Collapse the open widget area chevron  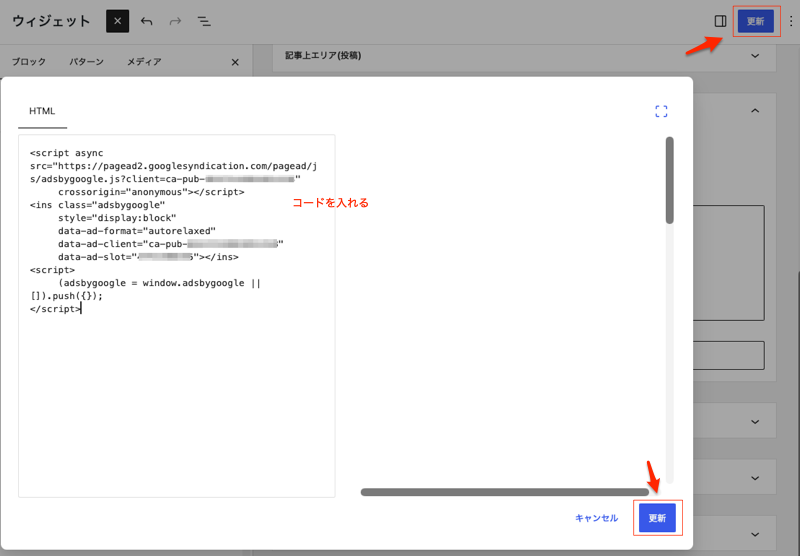[755, 111]
